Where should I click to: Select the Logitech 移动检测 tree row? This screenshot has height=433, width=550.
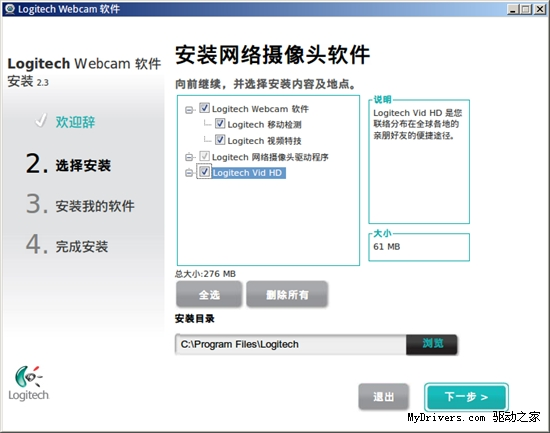264,125
